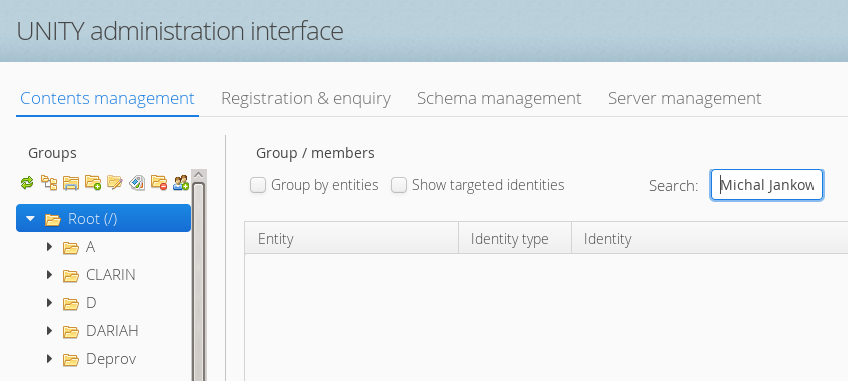Expand the DARIAH group folder
This screenshot has height=381, width=848.
pos(49,331)
